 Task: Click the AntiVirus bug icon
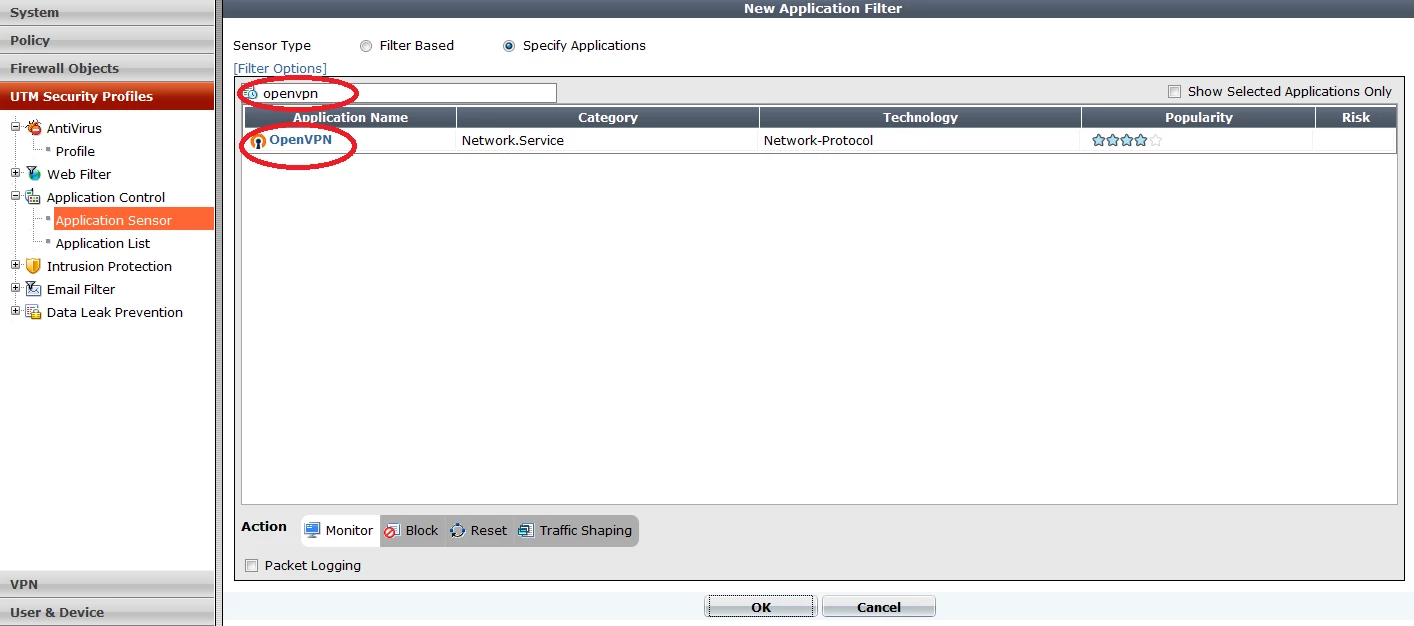pyautogui.click(x=33, y=128)
